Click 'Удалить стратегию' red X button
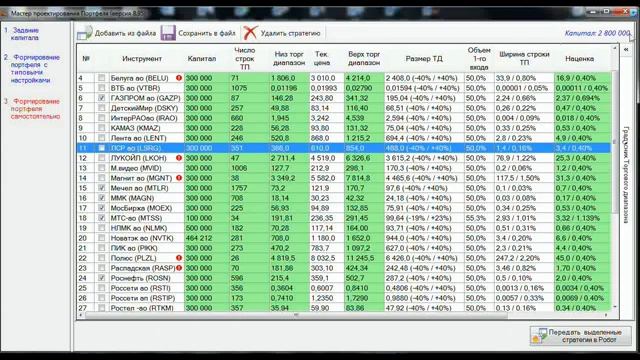The width and height of the screenshot is (640, 360). point(282,33)
